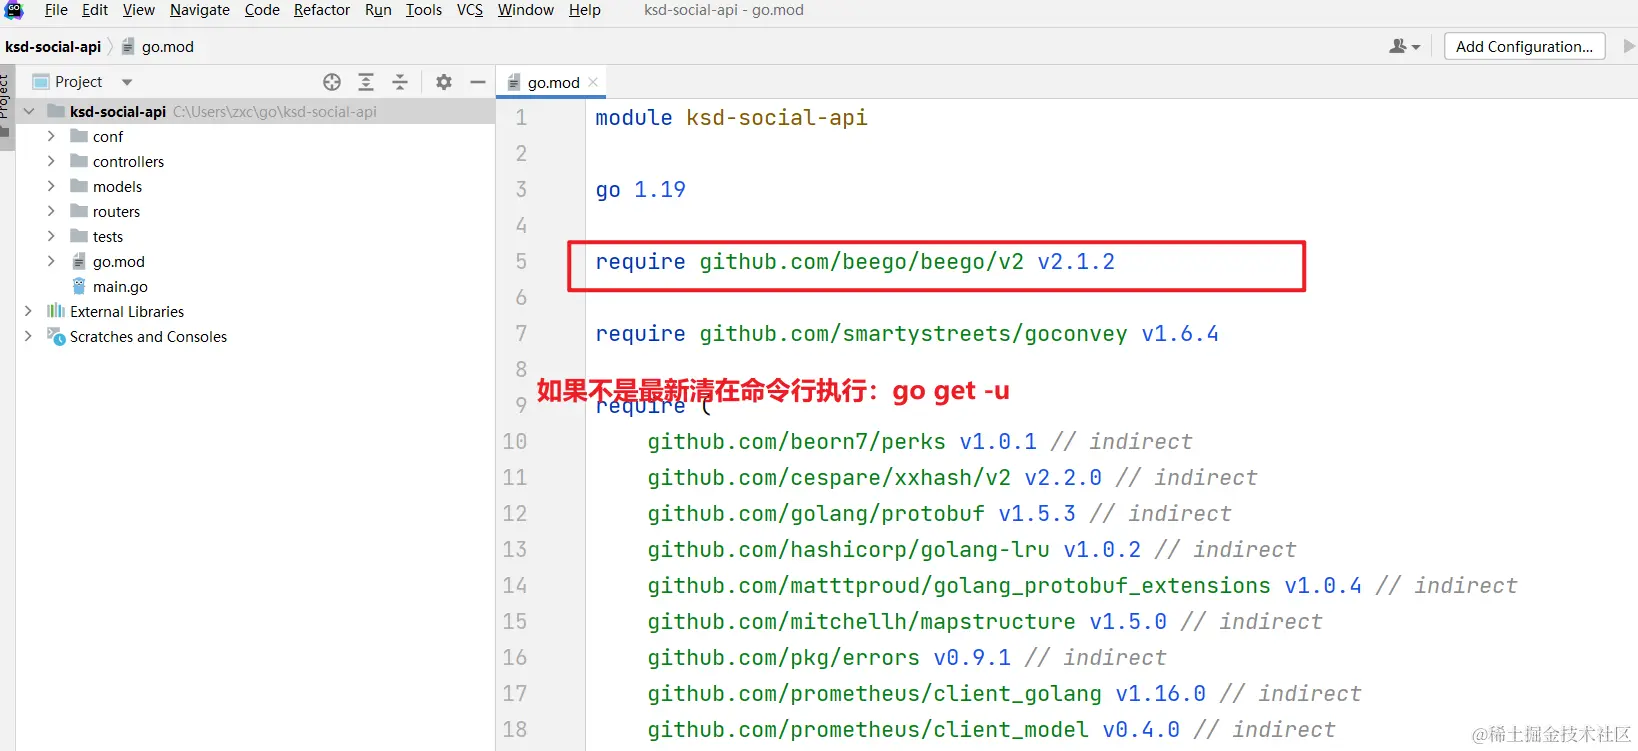
Task: Open the vertical Project side tab
Action: point(6,106)
